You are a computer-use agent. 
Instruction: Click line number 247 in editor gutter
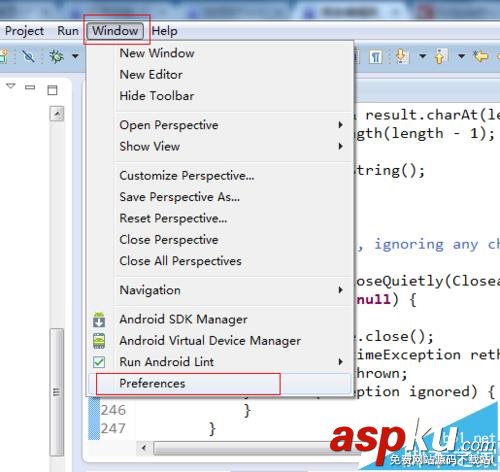tap(113, 428)
